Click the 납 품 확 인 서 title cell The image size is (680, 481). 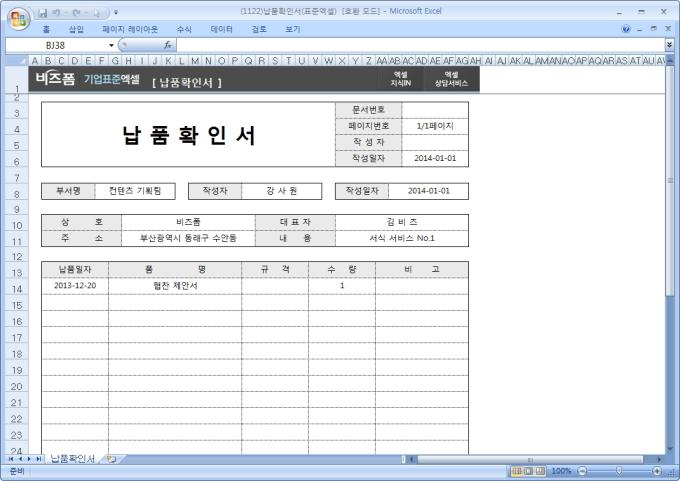tap(188, 134)
